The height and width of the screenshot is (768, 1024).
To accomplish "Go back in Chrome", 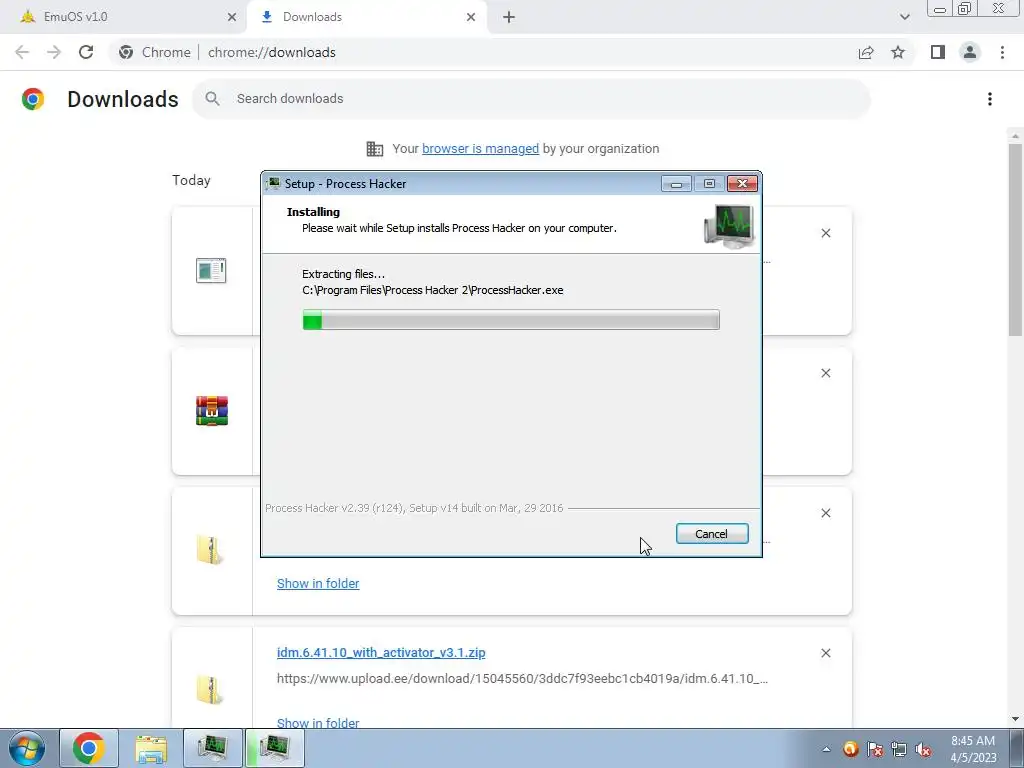I will 22,52.
